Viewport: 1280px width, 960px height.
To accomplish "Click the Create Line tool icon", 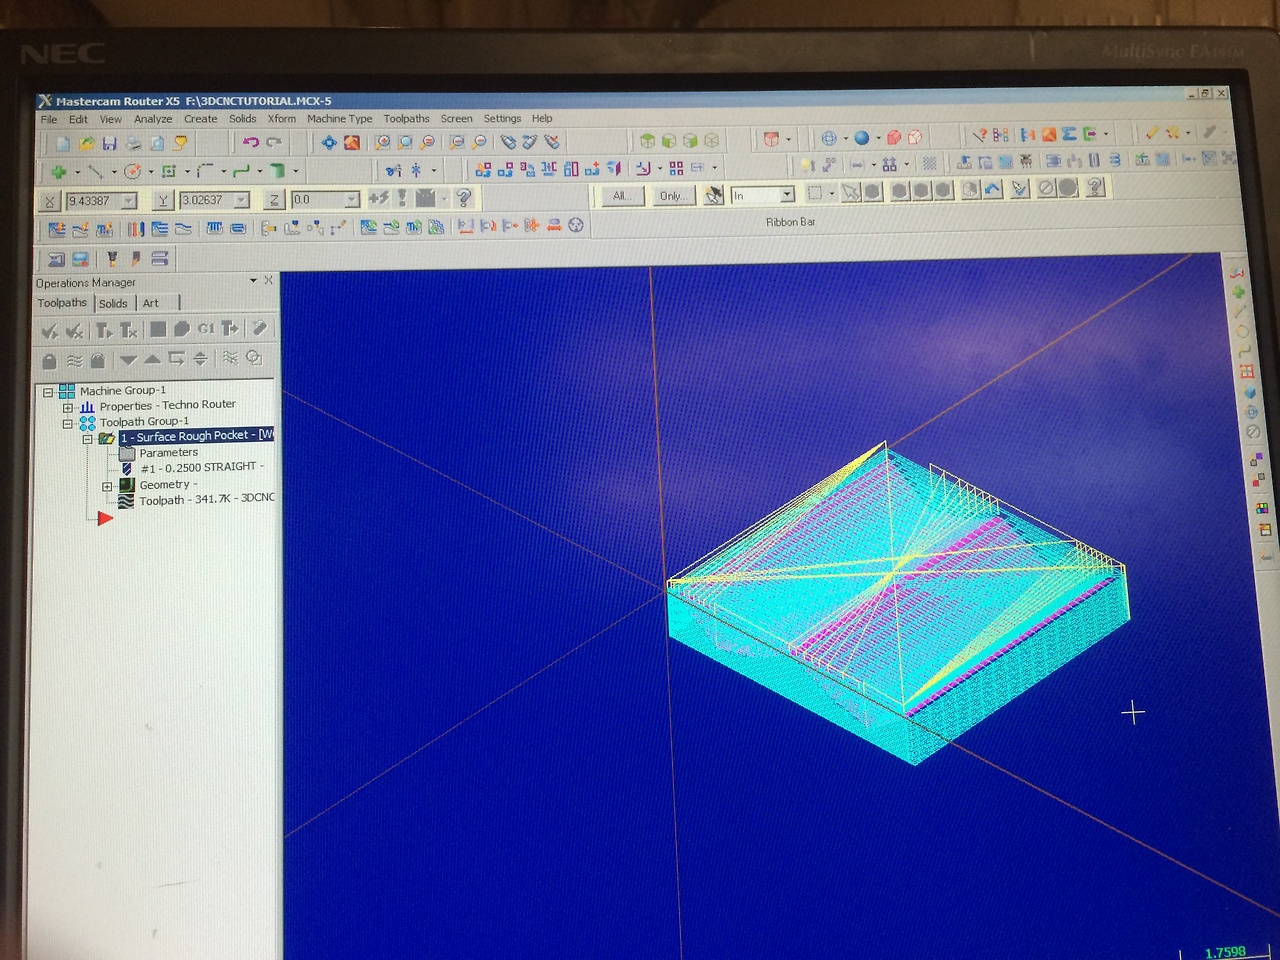I will tap(96, 172).
